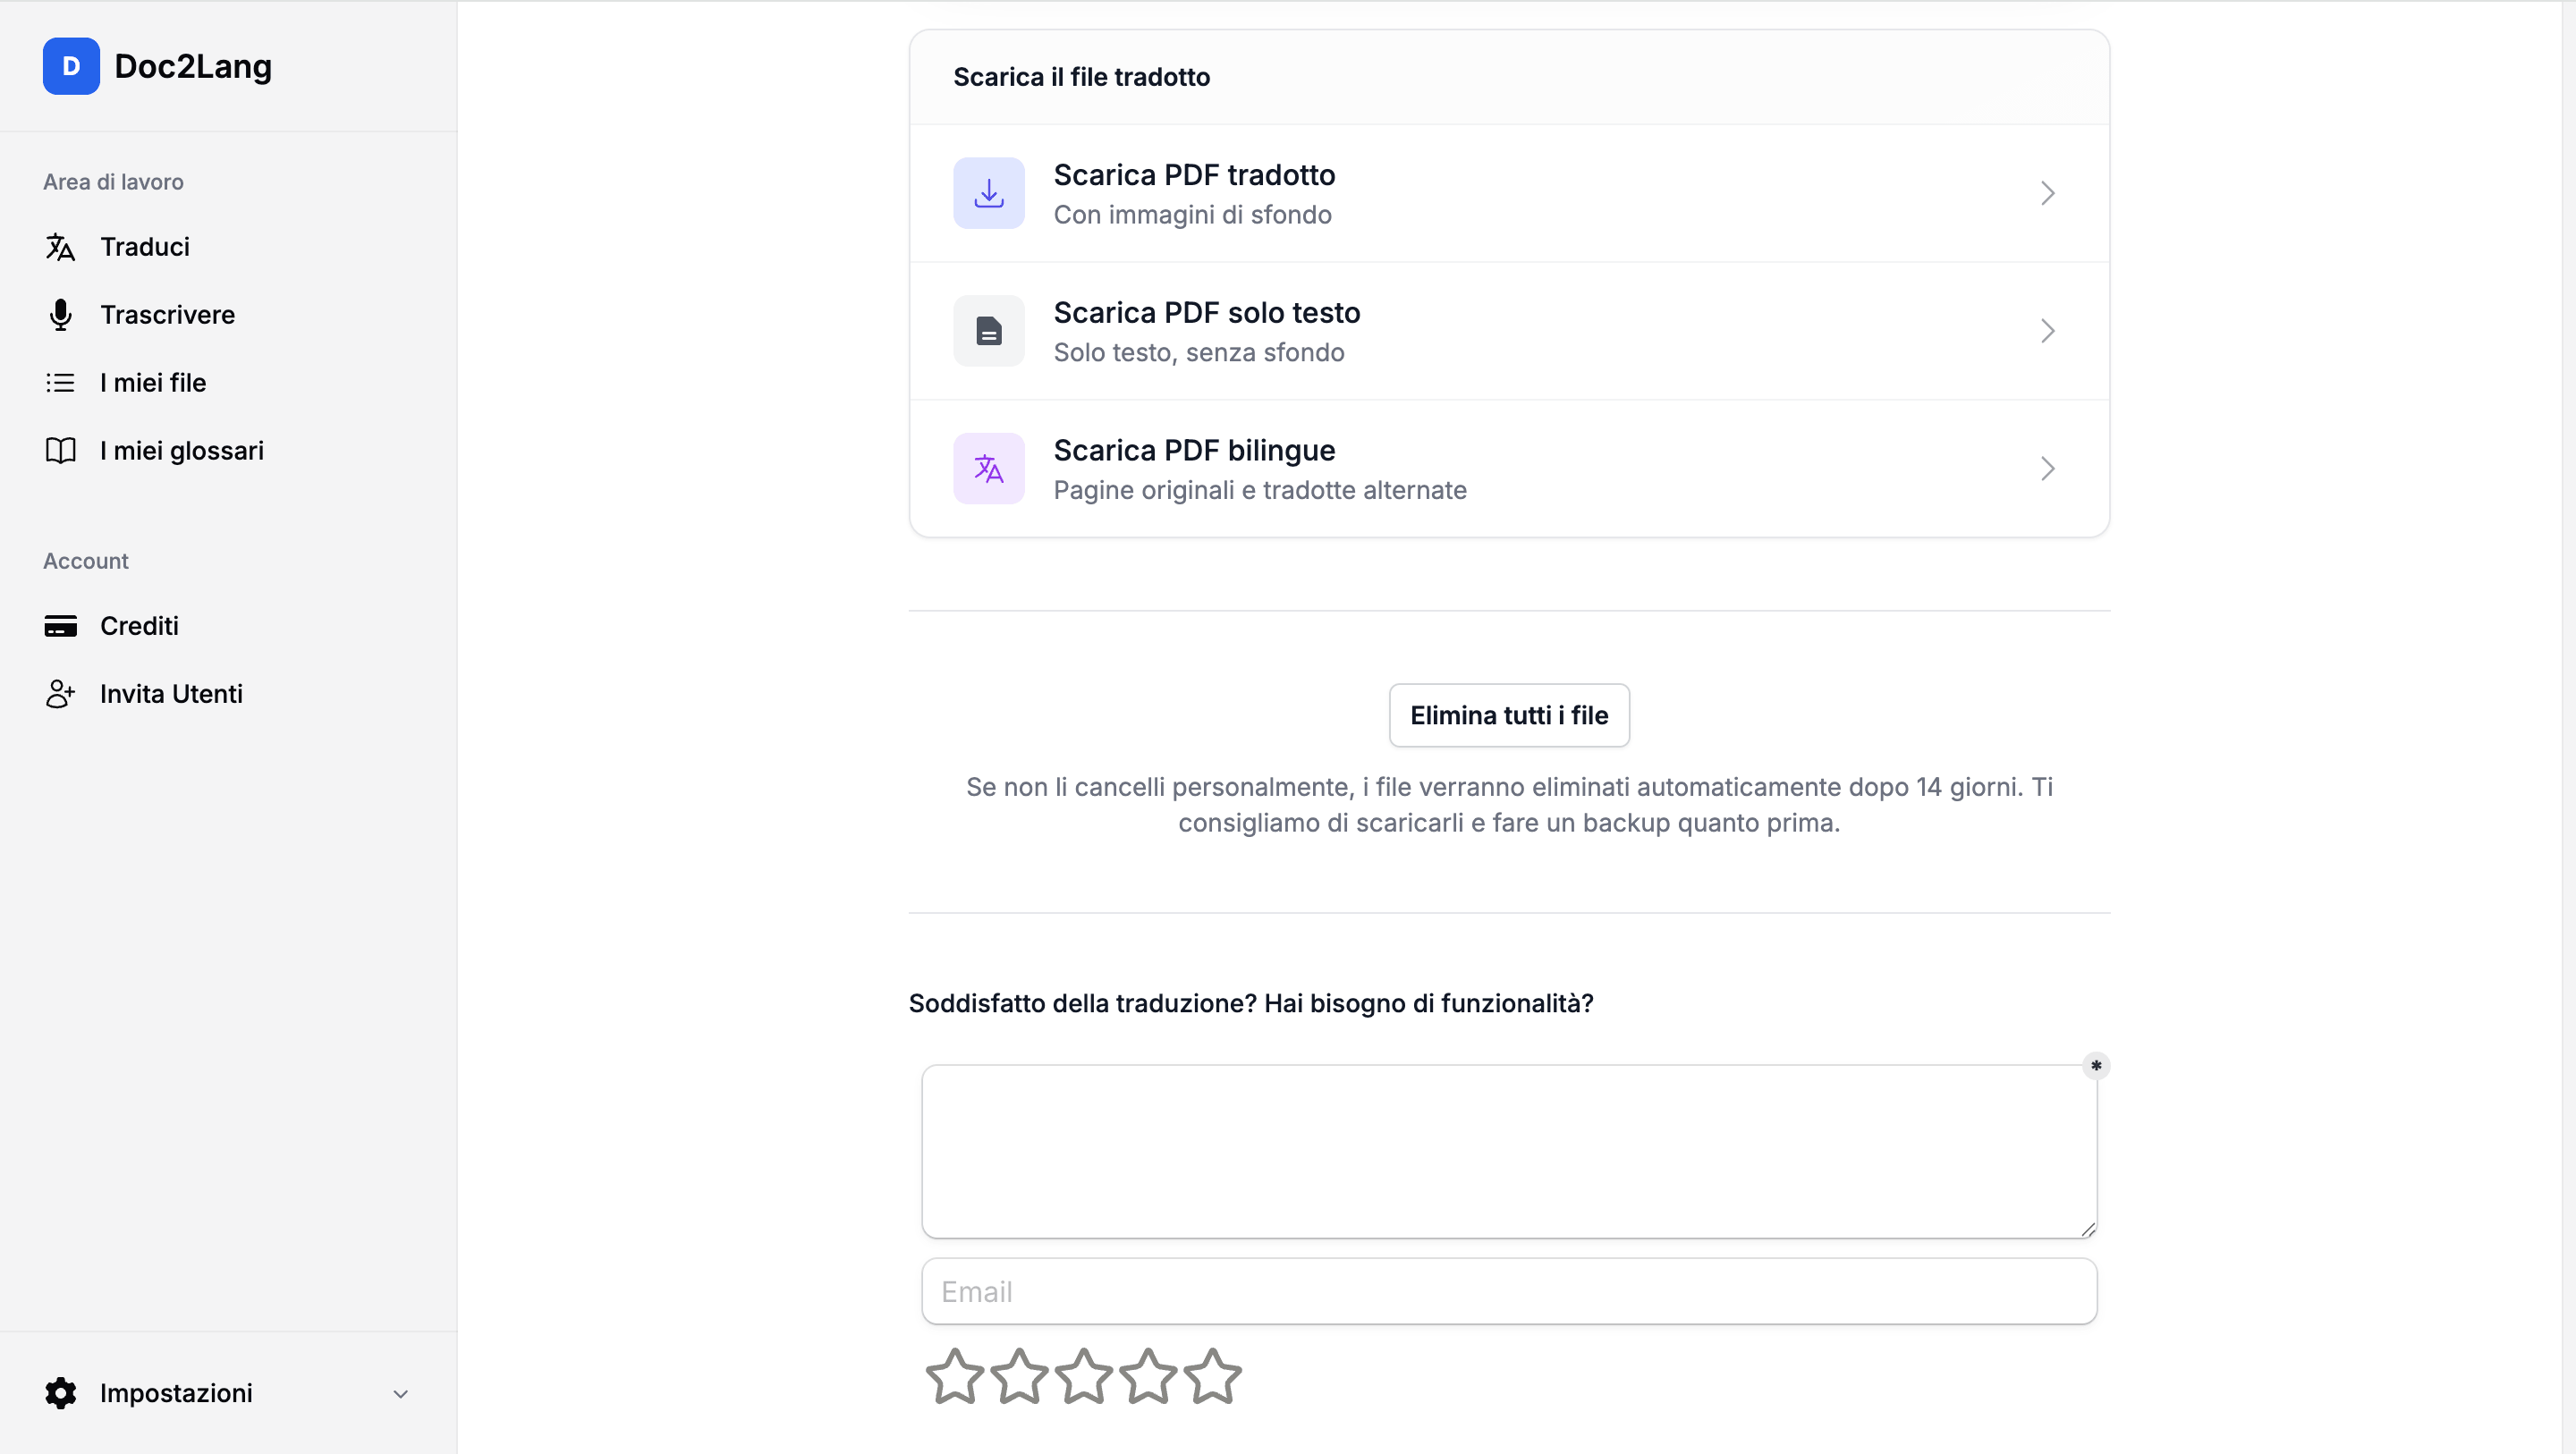Click the Trascrivere microphone icon
This screenshot has width=2576, height=1454.
60,315
